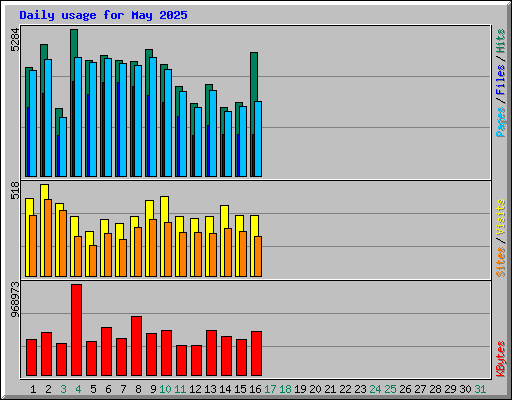Click day label 14 on the axis
Screen dimensions: 512x400
click(x=225, y=389)
